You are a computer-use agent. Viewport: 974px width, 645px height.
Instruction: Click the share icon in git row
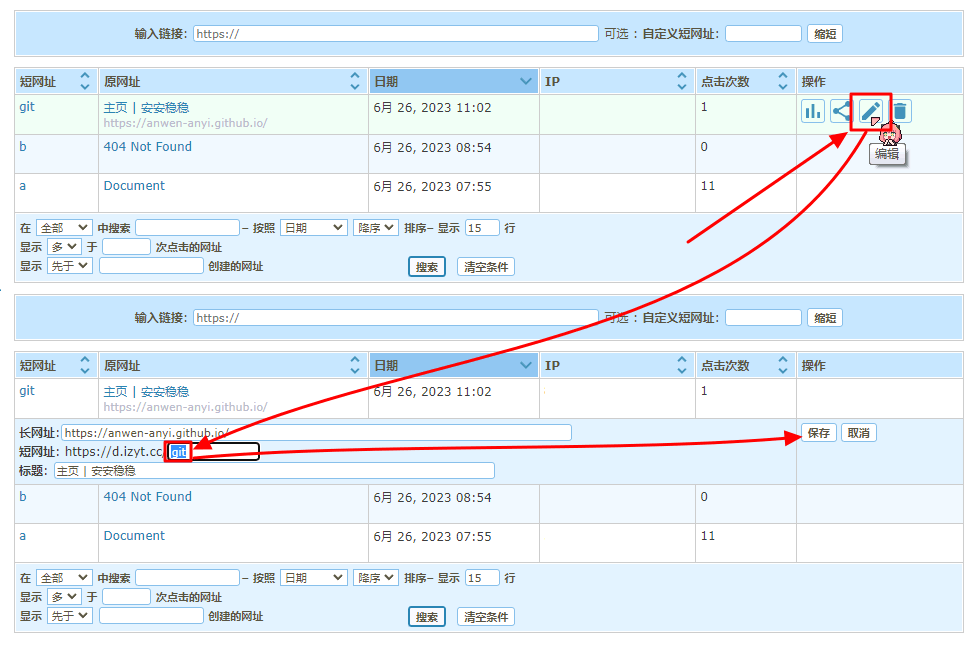pyautogui.click(x=841, y=111)
